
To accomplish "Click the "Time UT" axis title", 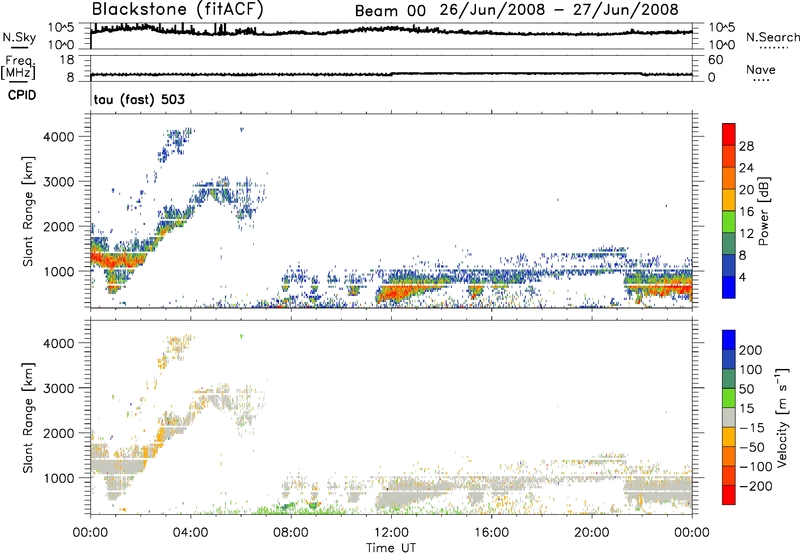I will tap(391, 548).
